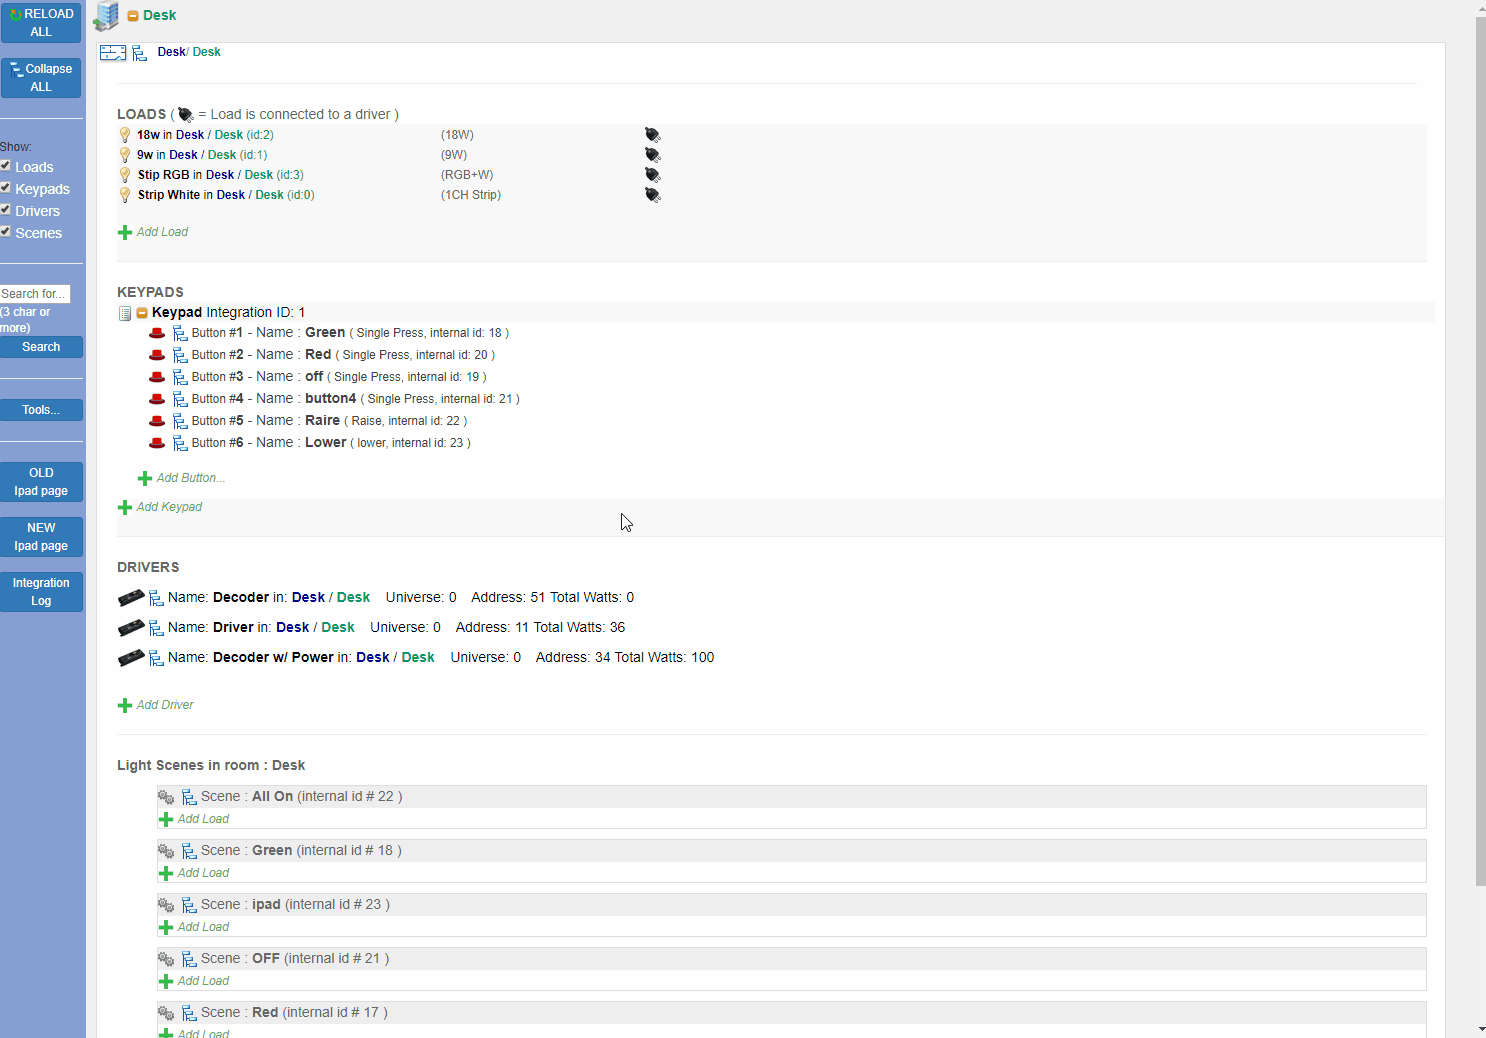Open the Strip White in Desk load
This screenshot has width=1486, height=1038.
coord(226,195)
